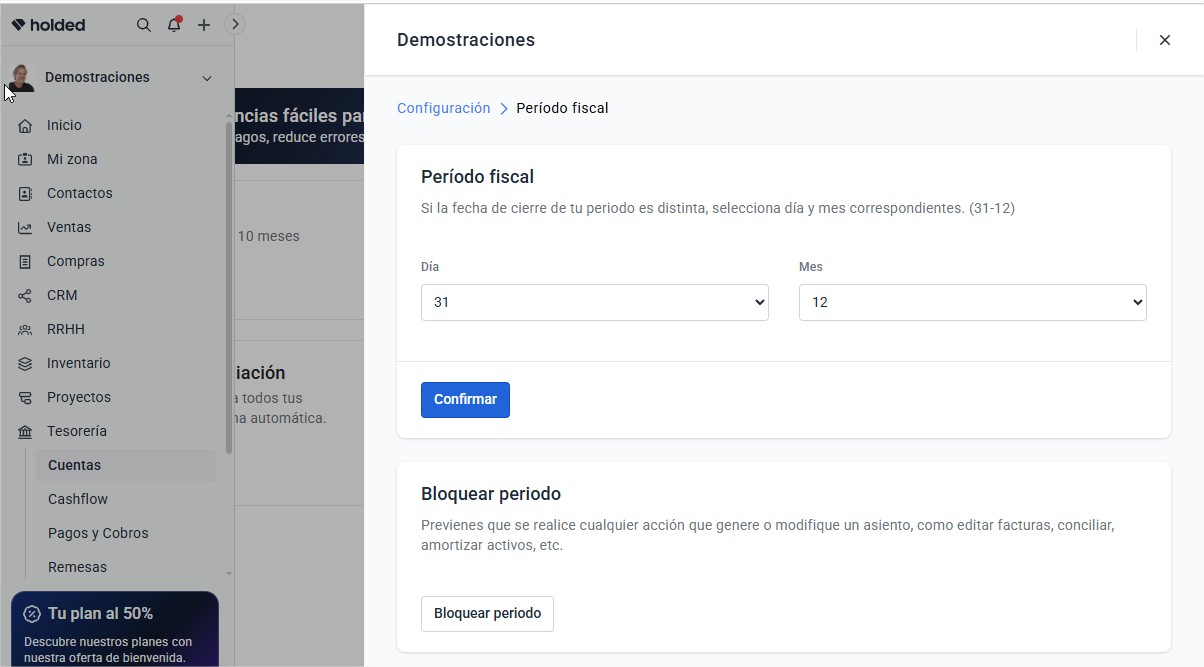Screen dimensions: 1204x667
Task: Click the Bloquear periodo button
Action: 487,613
